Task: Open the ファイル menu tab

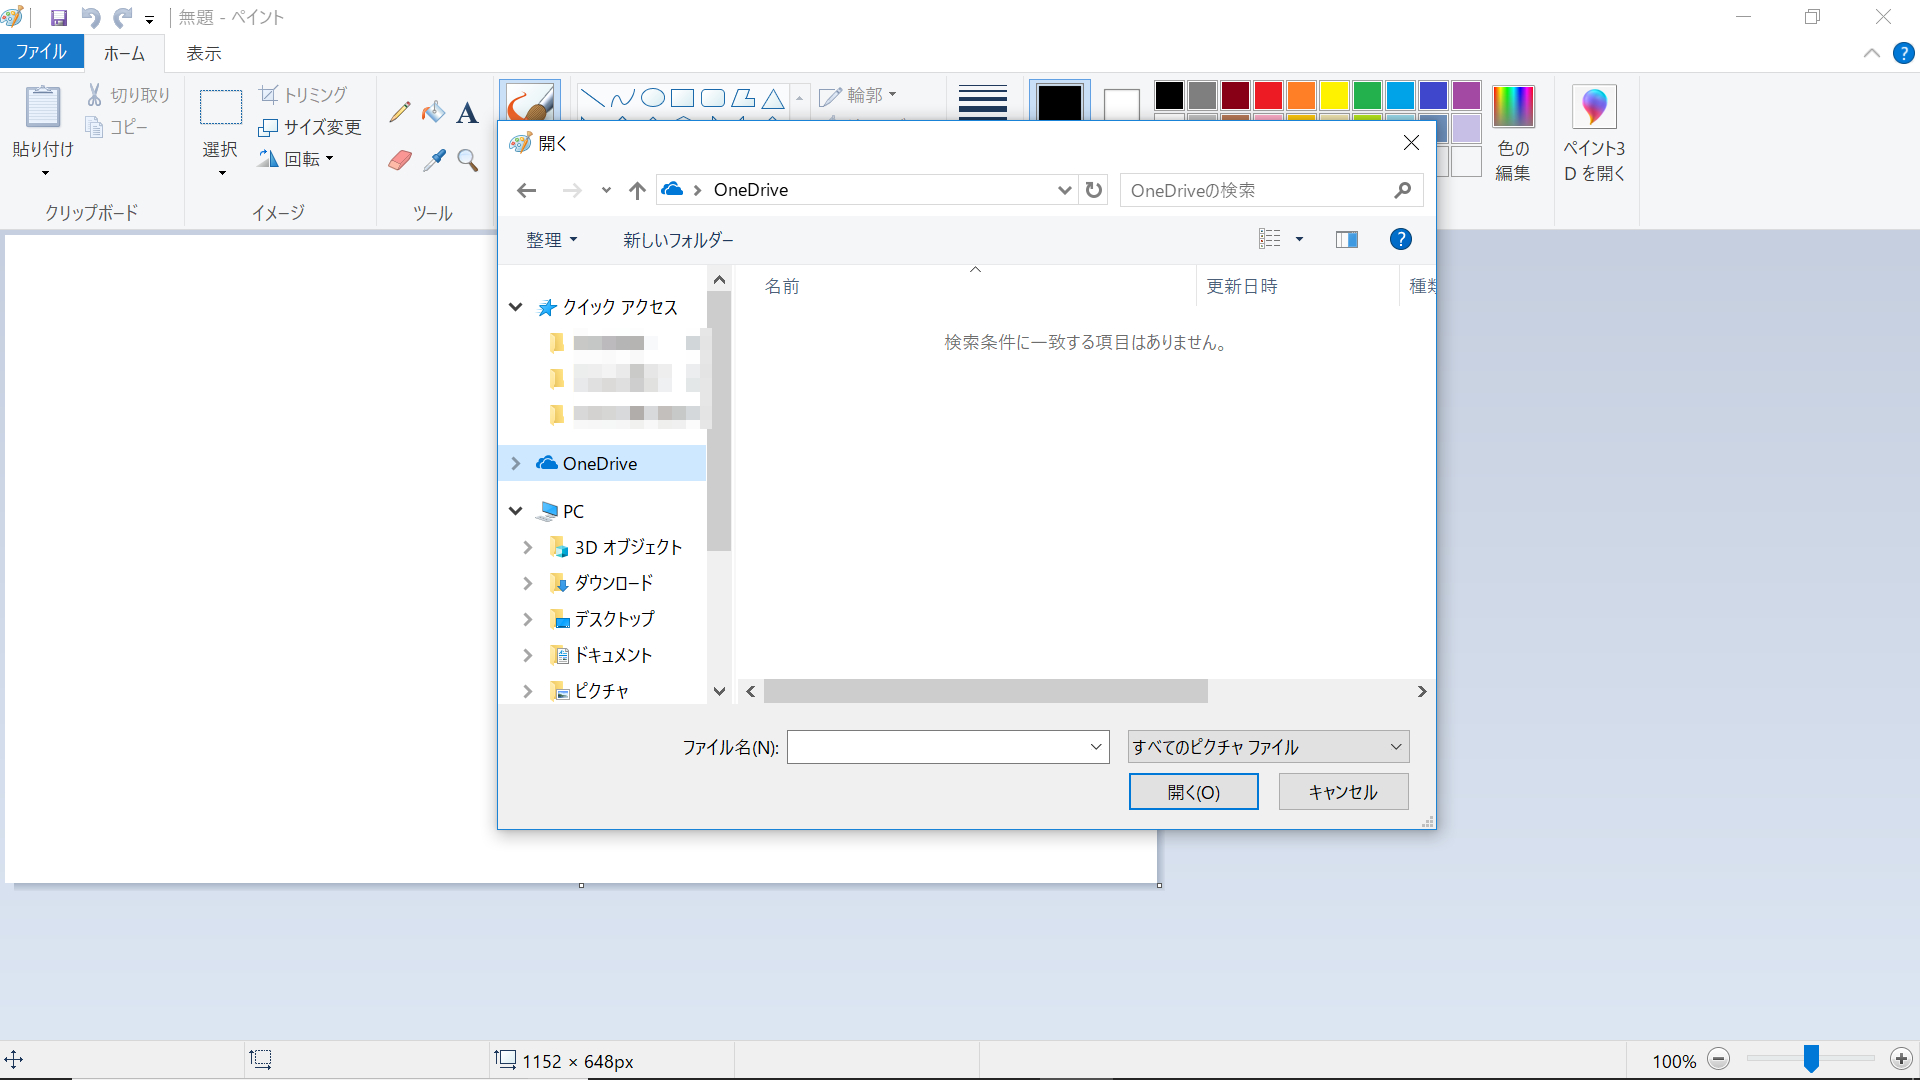Action: [41, 52]
